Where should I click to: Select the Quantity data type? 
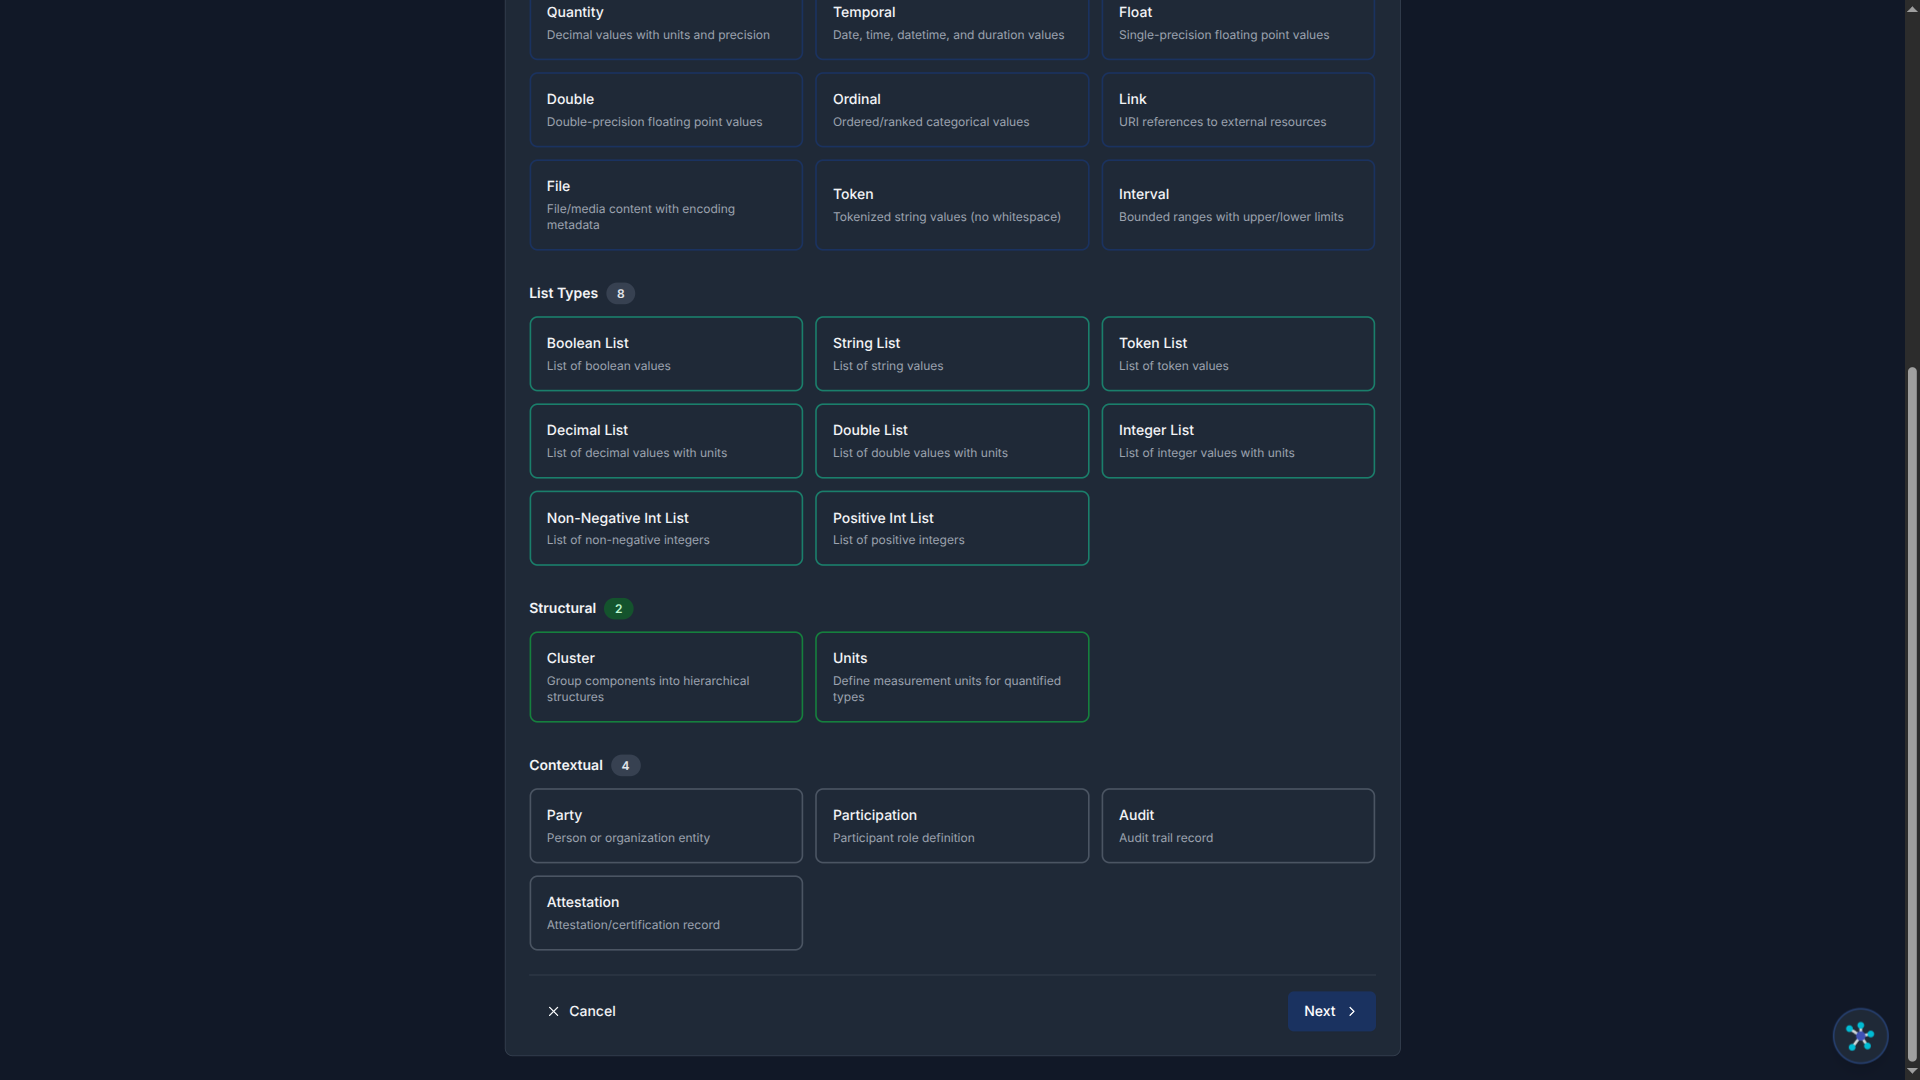point(665,22)
